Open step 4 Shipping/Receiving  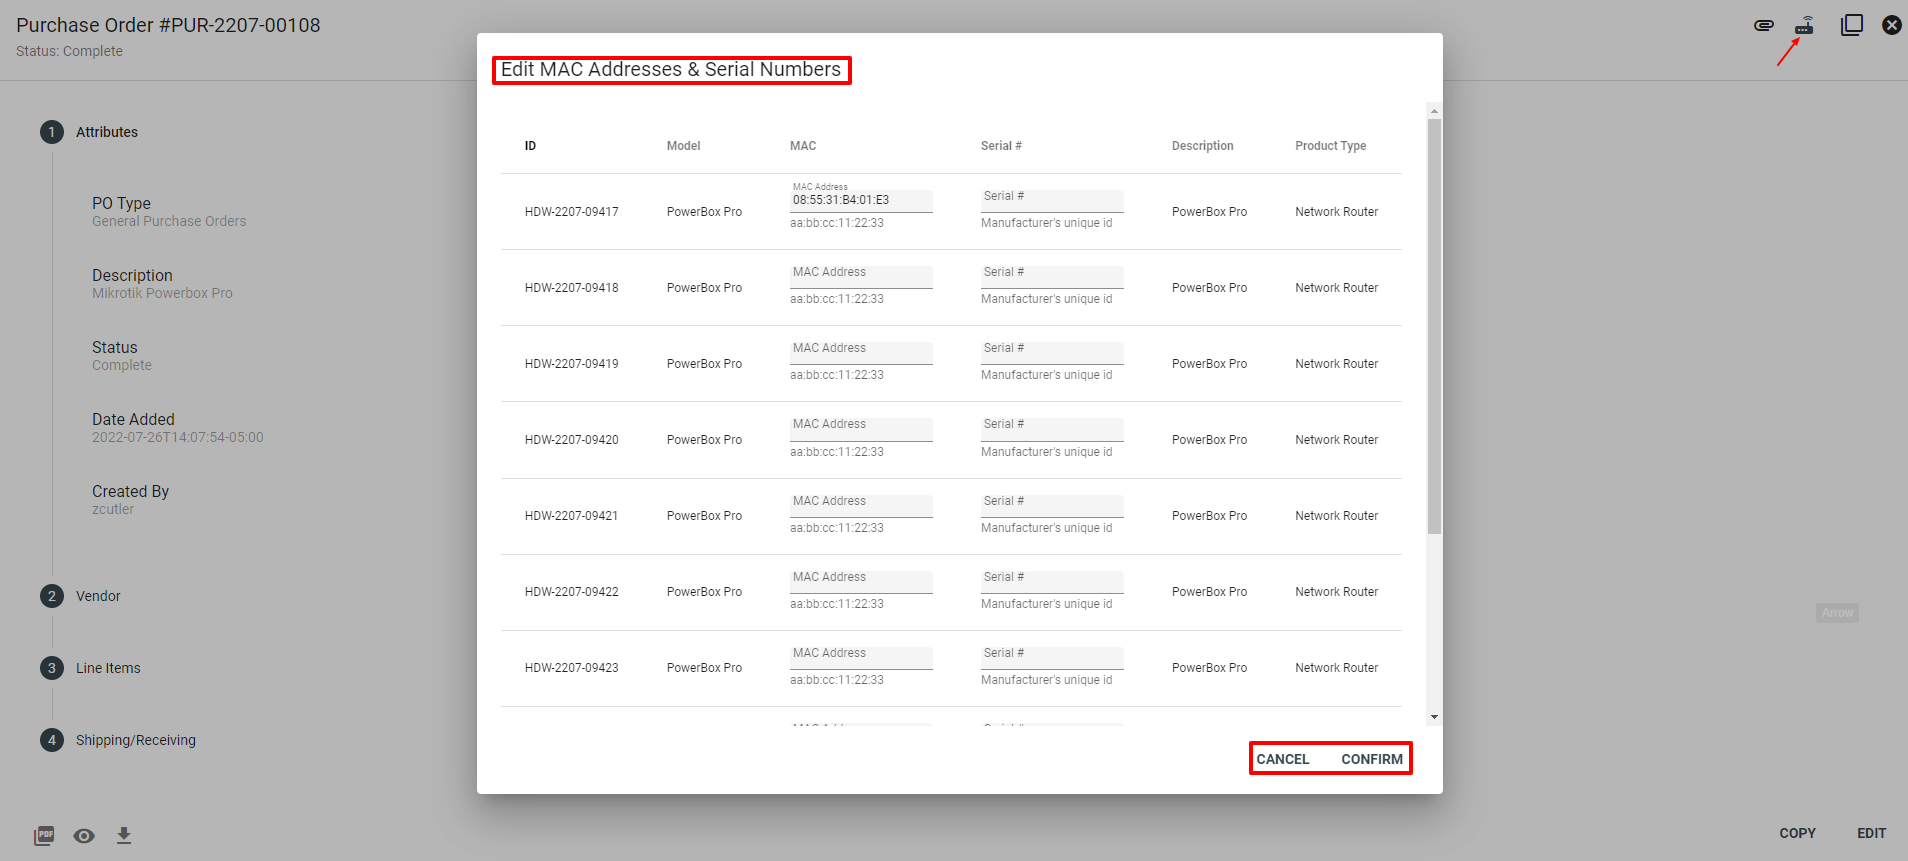tap(118, 740)
